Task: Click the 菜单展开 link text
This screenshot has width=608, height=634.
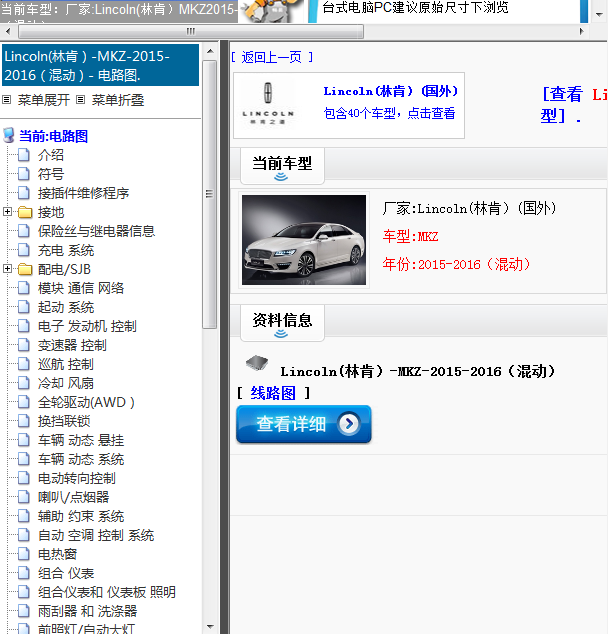Action: pyautogui.click(x=44, y=100)
